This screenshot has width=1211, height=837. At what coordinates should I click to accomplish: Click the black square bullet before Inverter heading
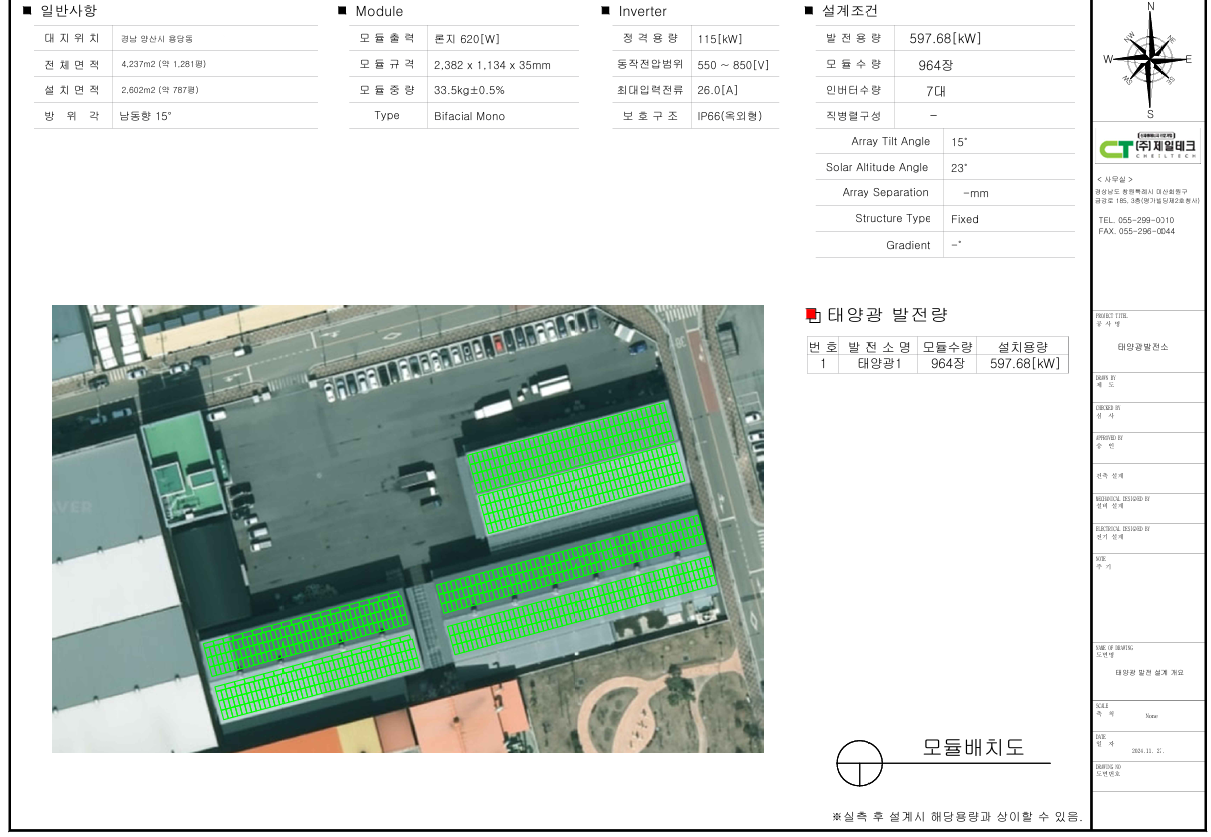(x=606, y=11)
